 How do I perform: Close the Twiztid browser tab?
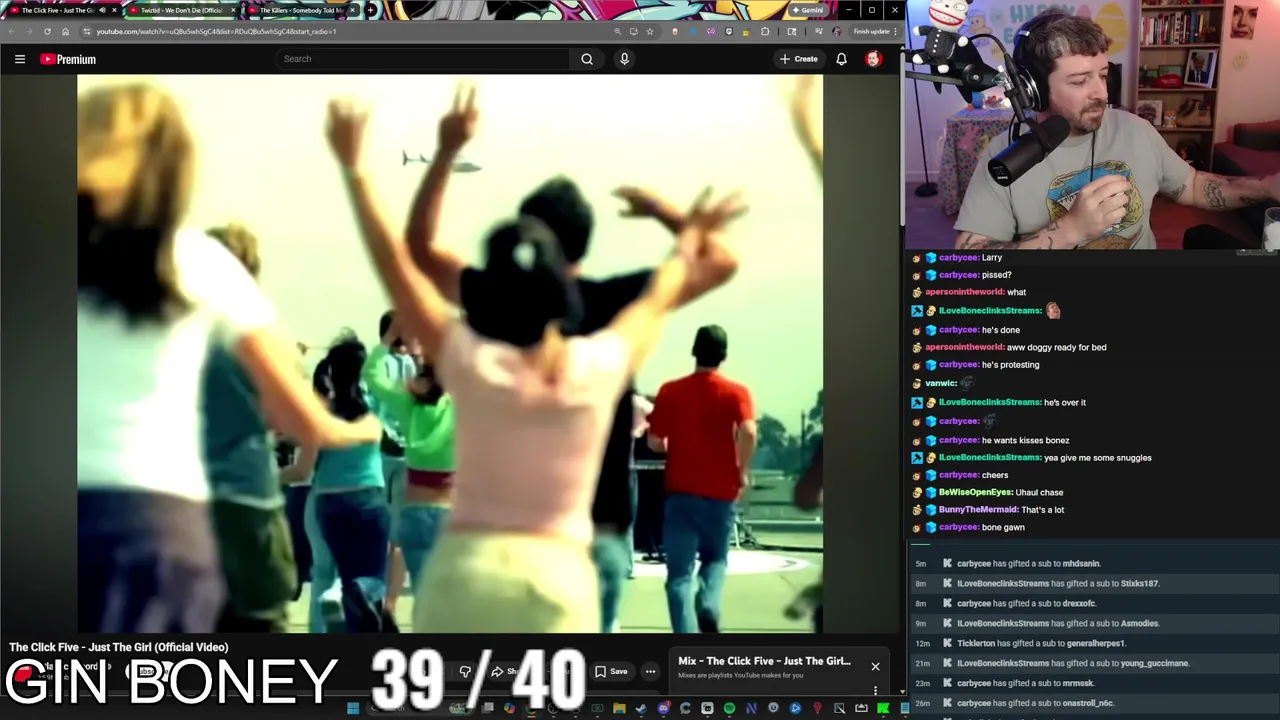click(234, 10)
